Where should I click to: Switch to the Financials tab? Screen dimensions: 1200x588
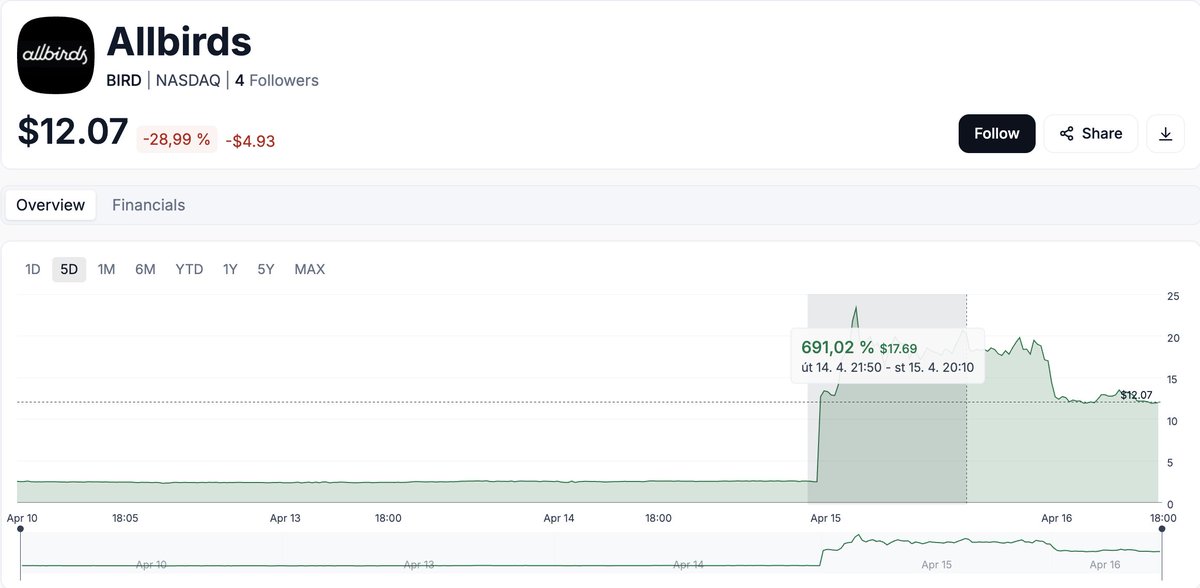pos(148,205)
